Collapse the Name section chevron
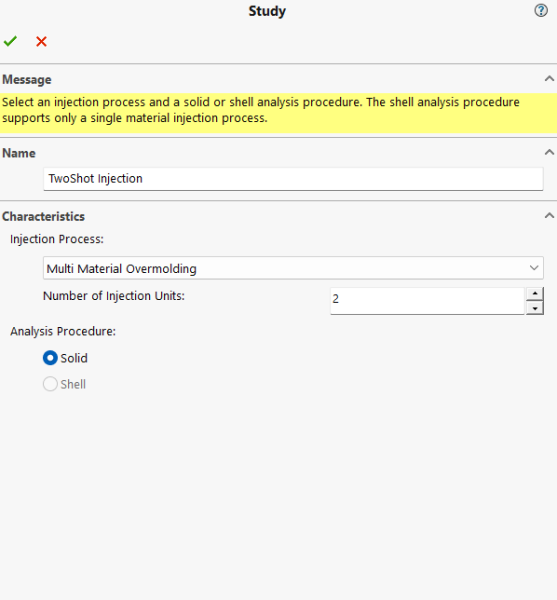This screenshot has width=557, height=600. click(x=549, y=152)
